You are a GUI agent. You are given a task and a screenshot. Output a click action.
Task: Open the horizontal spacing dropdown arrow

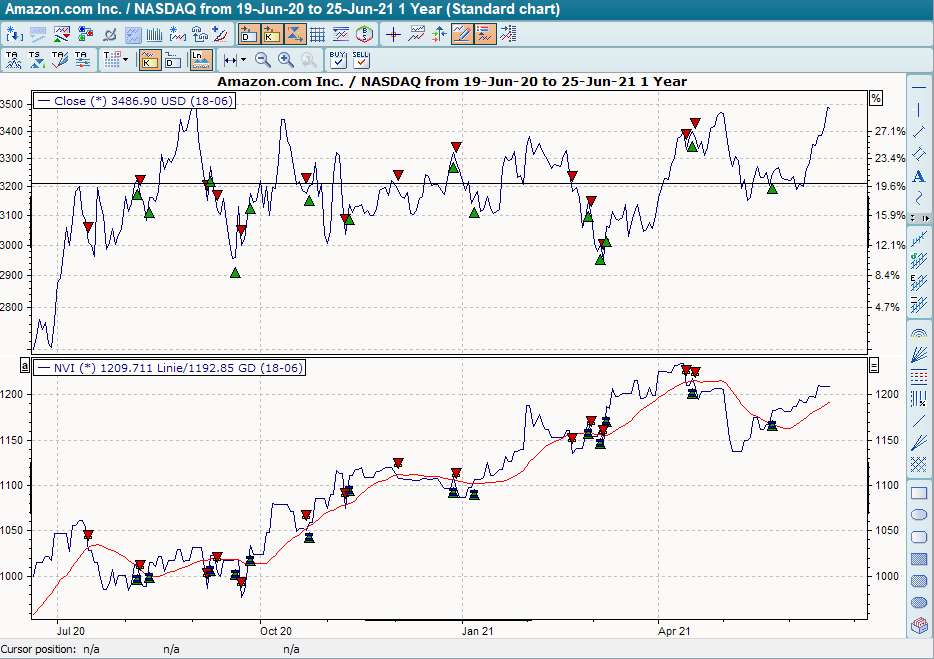coord(242,59)
